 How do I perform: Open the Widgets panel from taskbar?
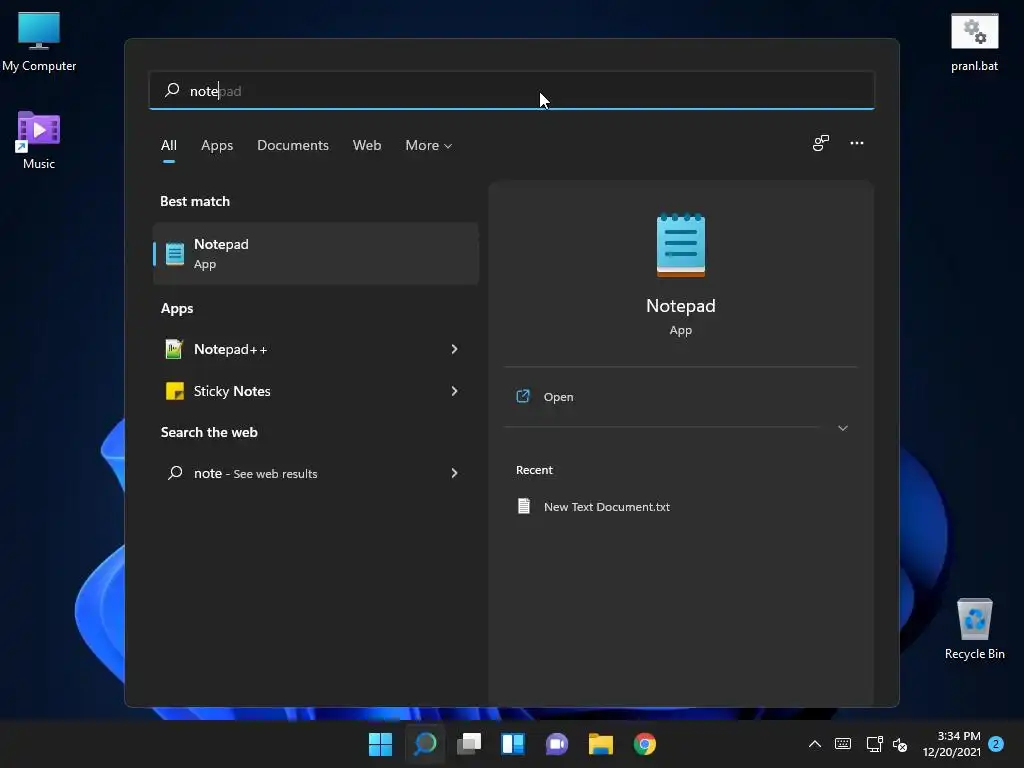[513, 744]
